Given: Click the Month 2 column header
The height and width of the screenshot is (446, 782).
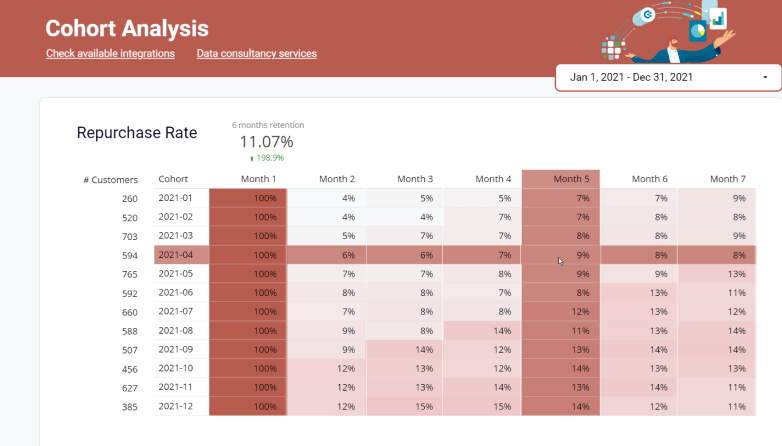Looking at the screenshot, I should coord(337,179).
